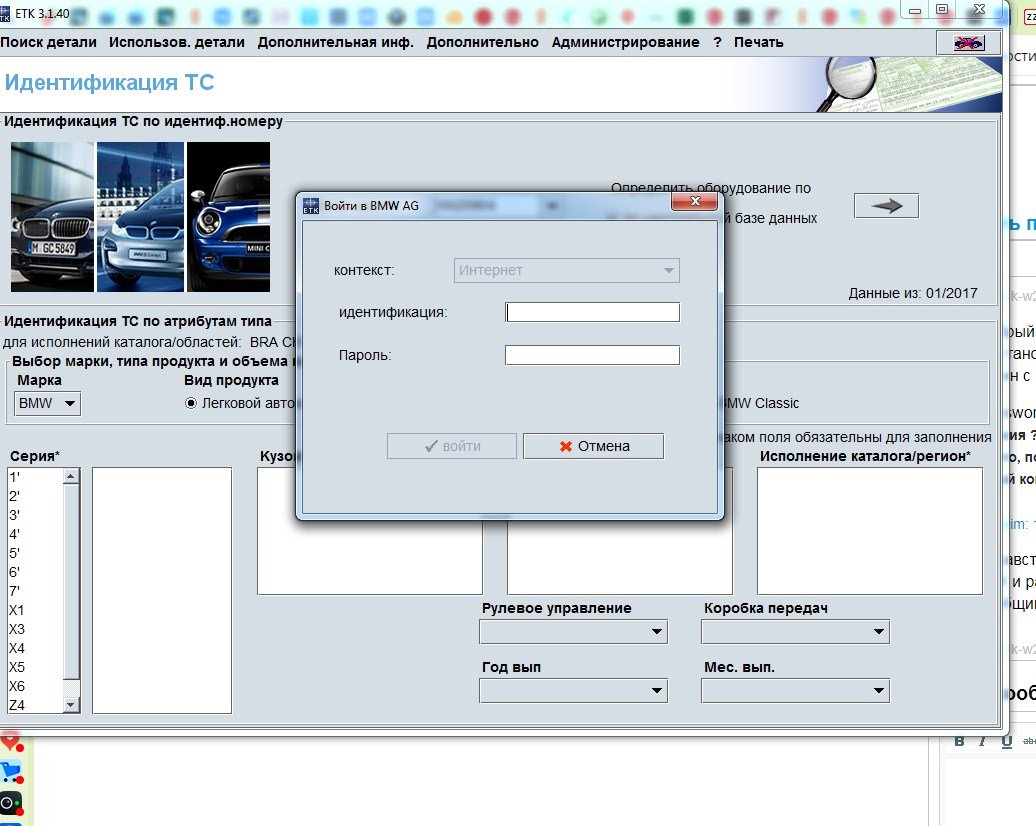
Task: Open the ? help menu
Action: point(718,42)
